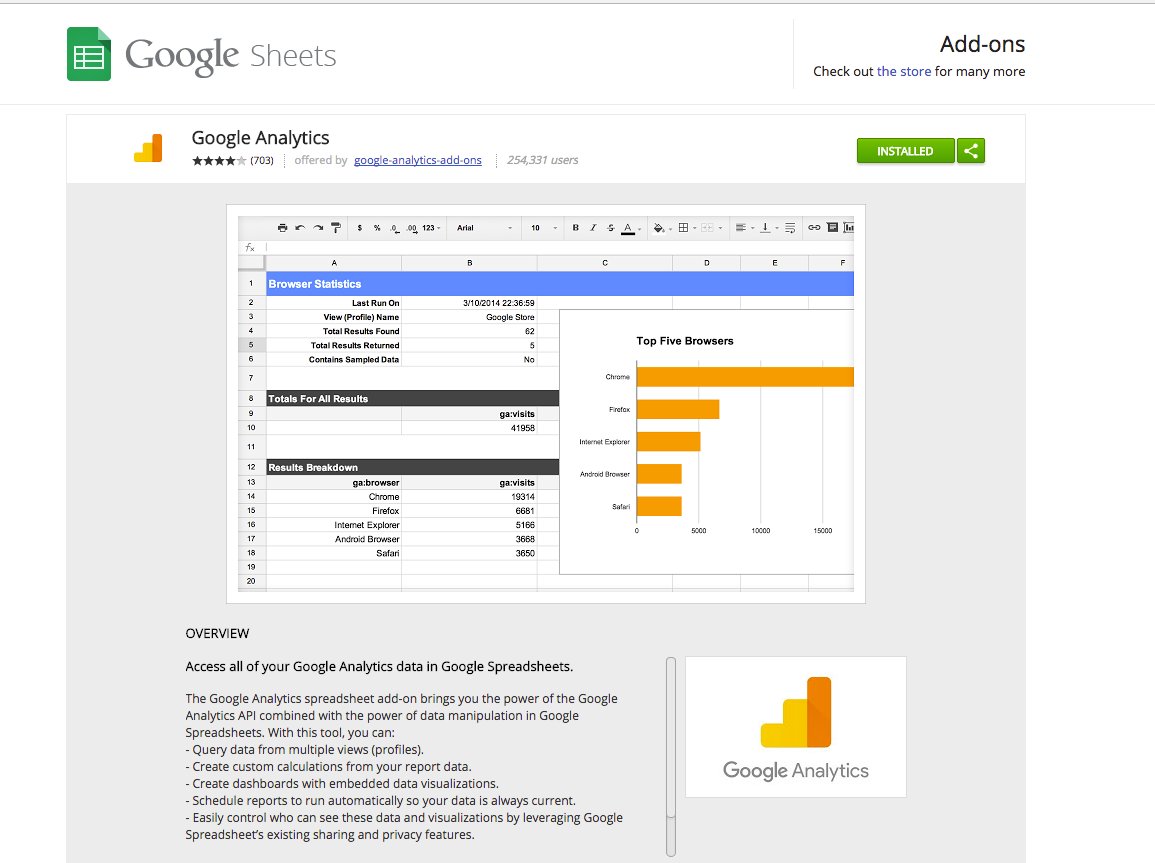Image resolution: width=1155 pixels, height=863 pixels.
Task: Click the 254,331 users text
Action: 542,160
